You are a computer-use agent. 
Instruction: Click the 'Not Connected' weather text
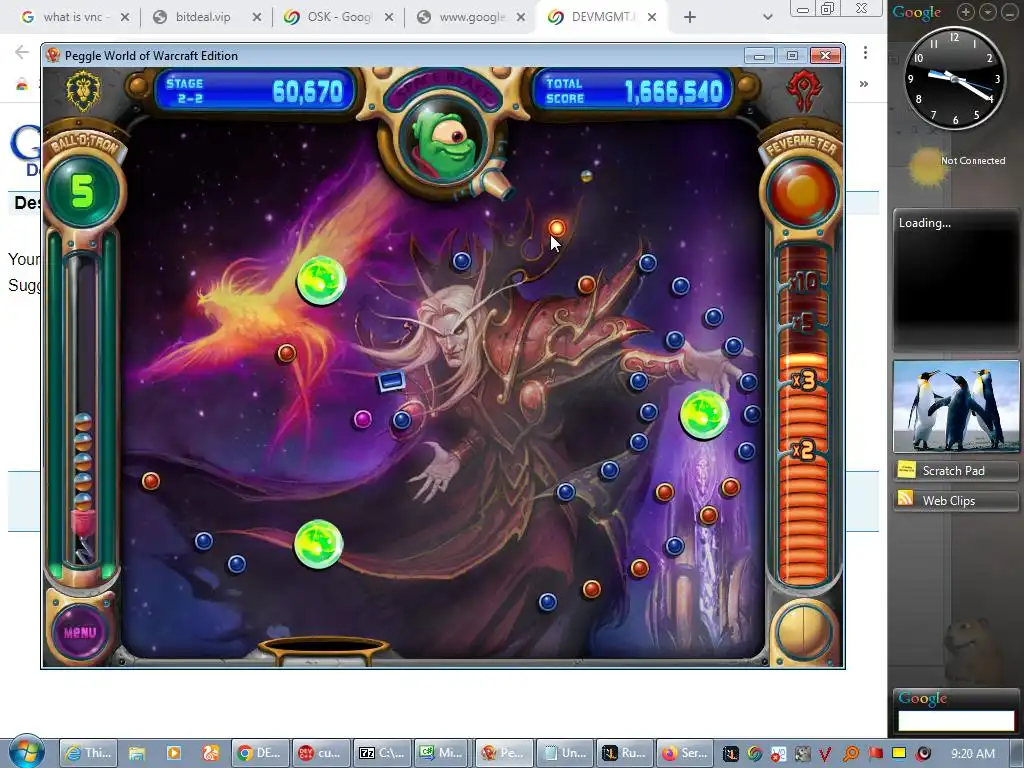972,161
